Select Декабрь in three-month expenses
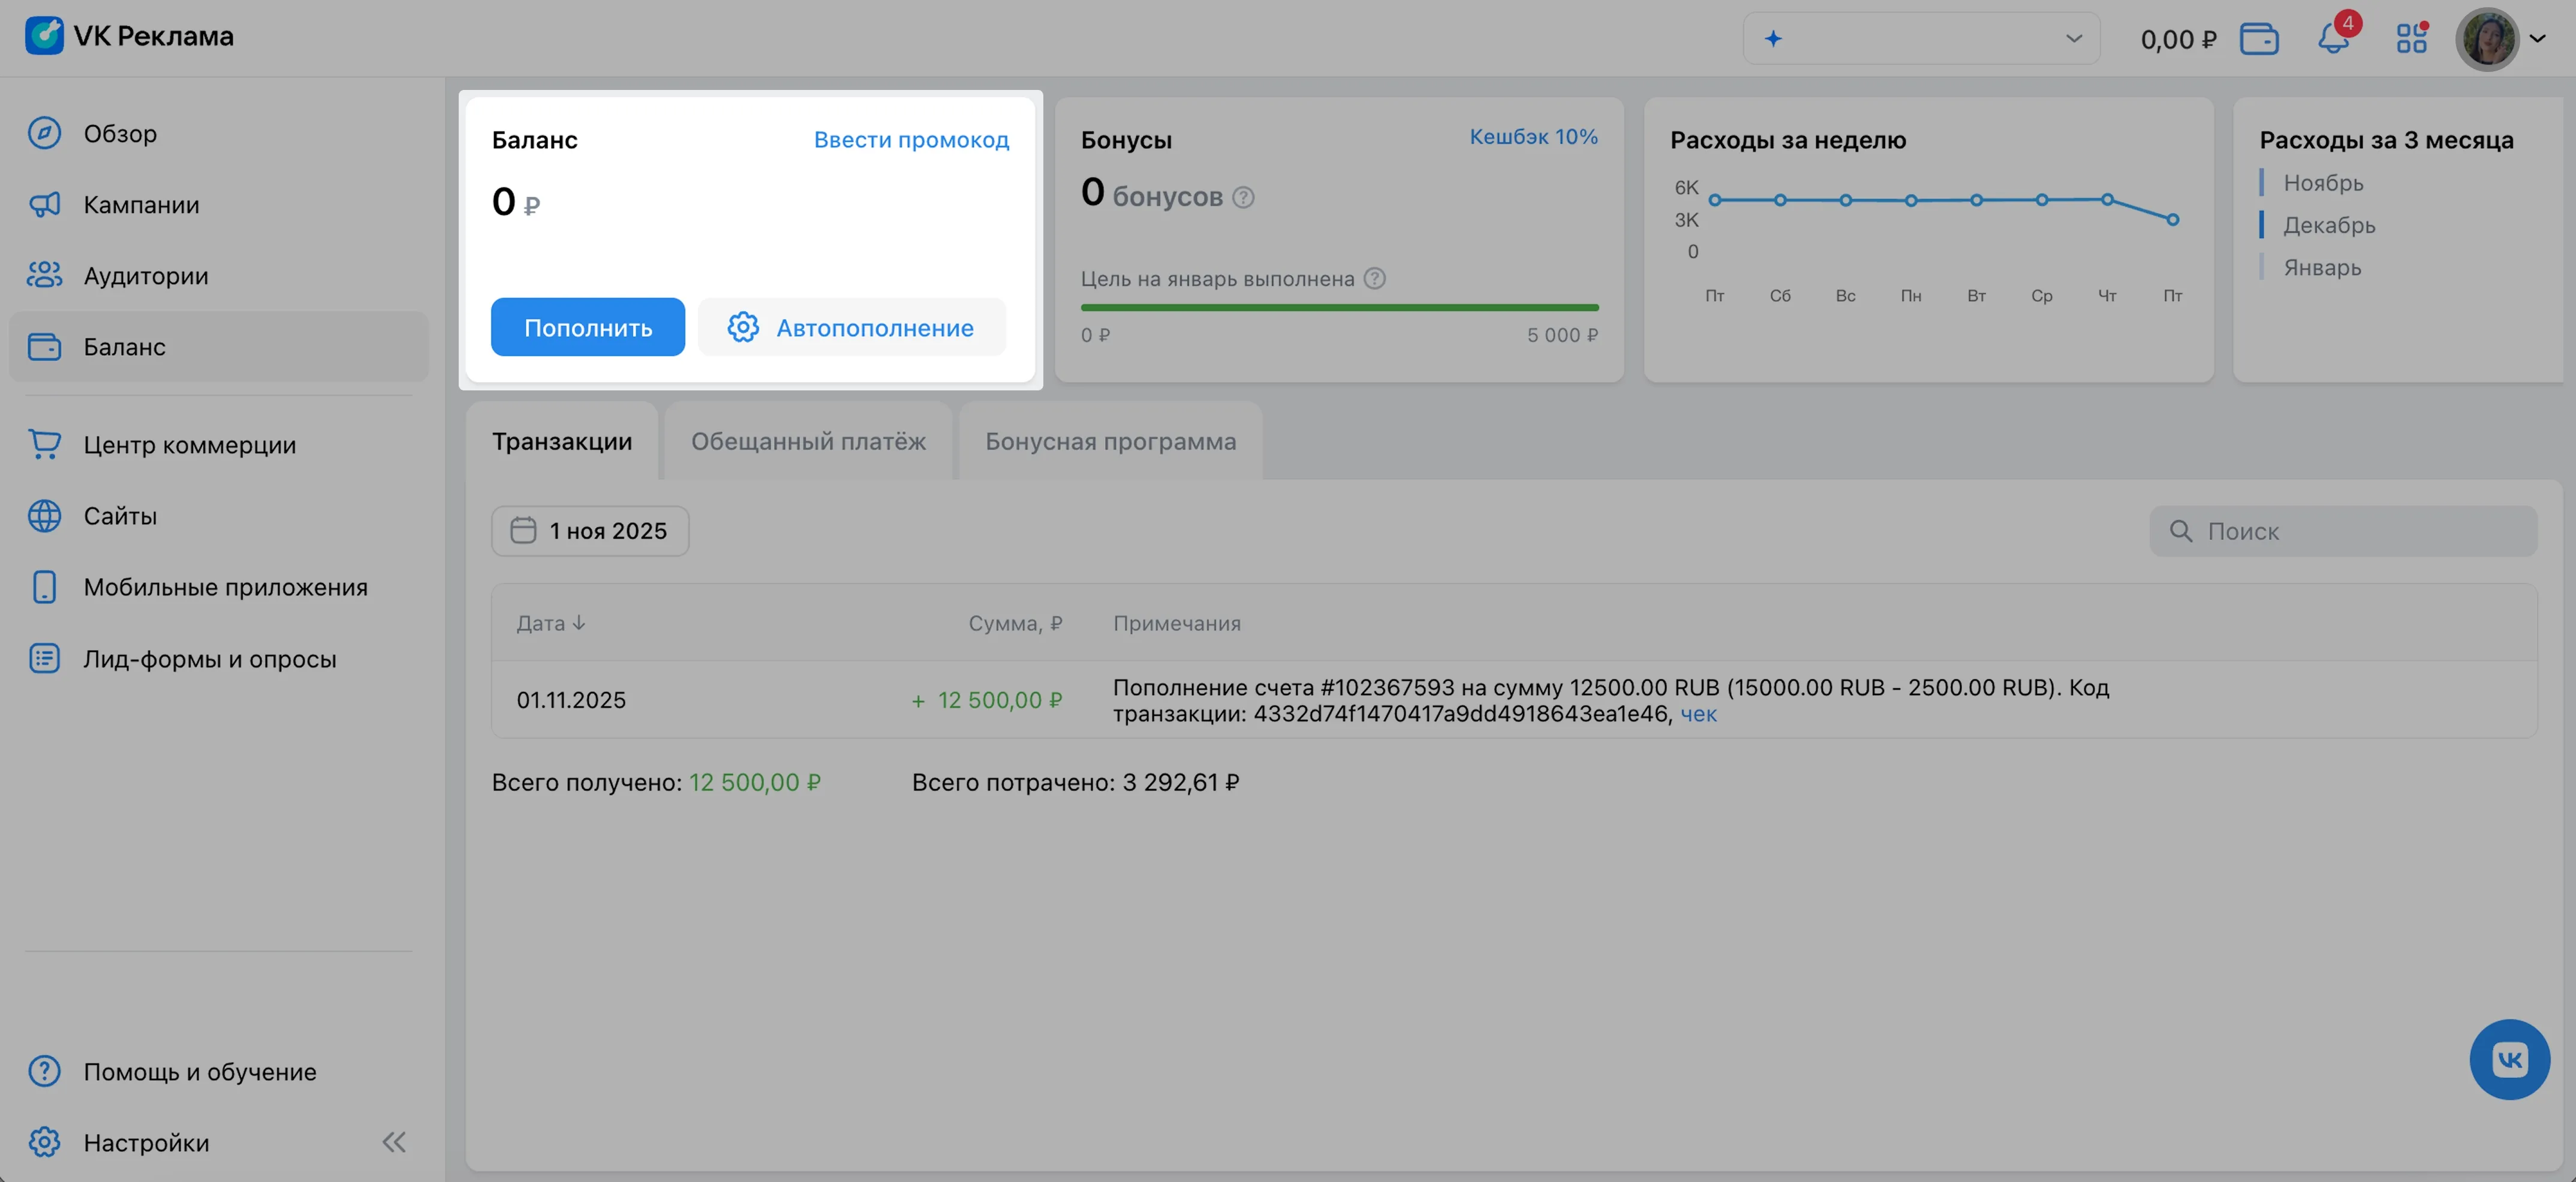This screenshot has width=2576, height=1182. point(2329,226)
